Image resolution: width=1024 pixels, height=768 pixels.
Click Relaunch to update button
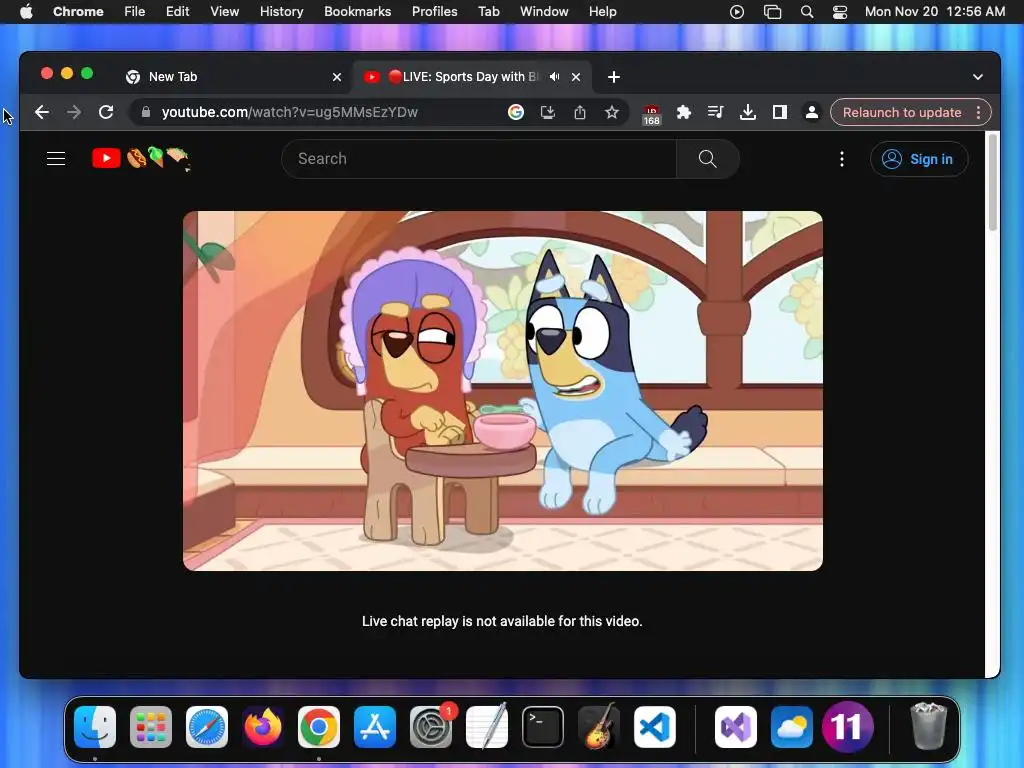902,112
